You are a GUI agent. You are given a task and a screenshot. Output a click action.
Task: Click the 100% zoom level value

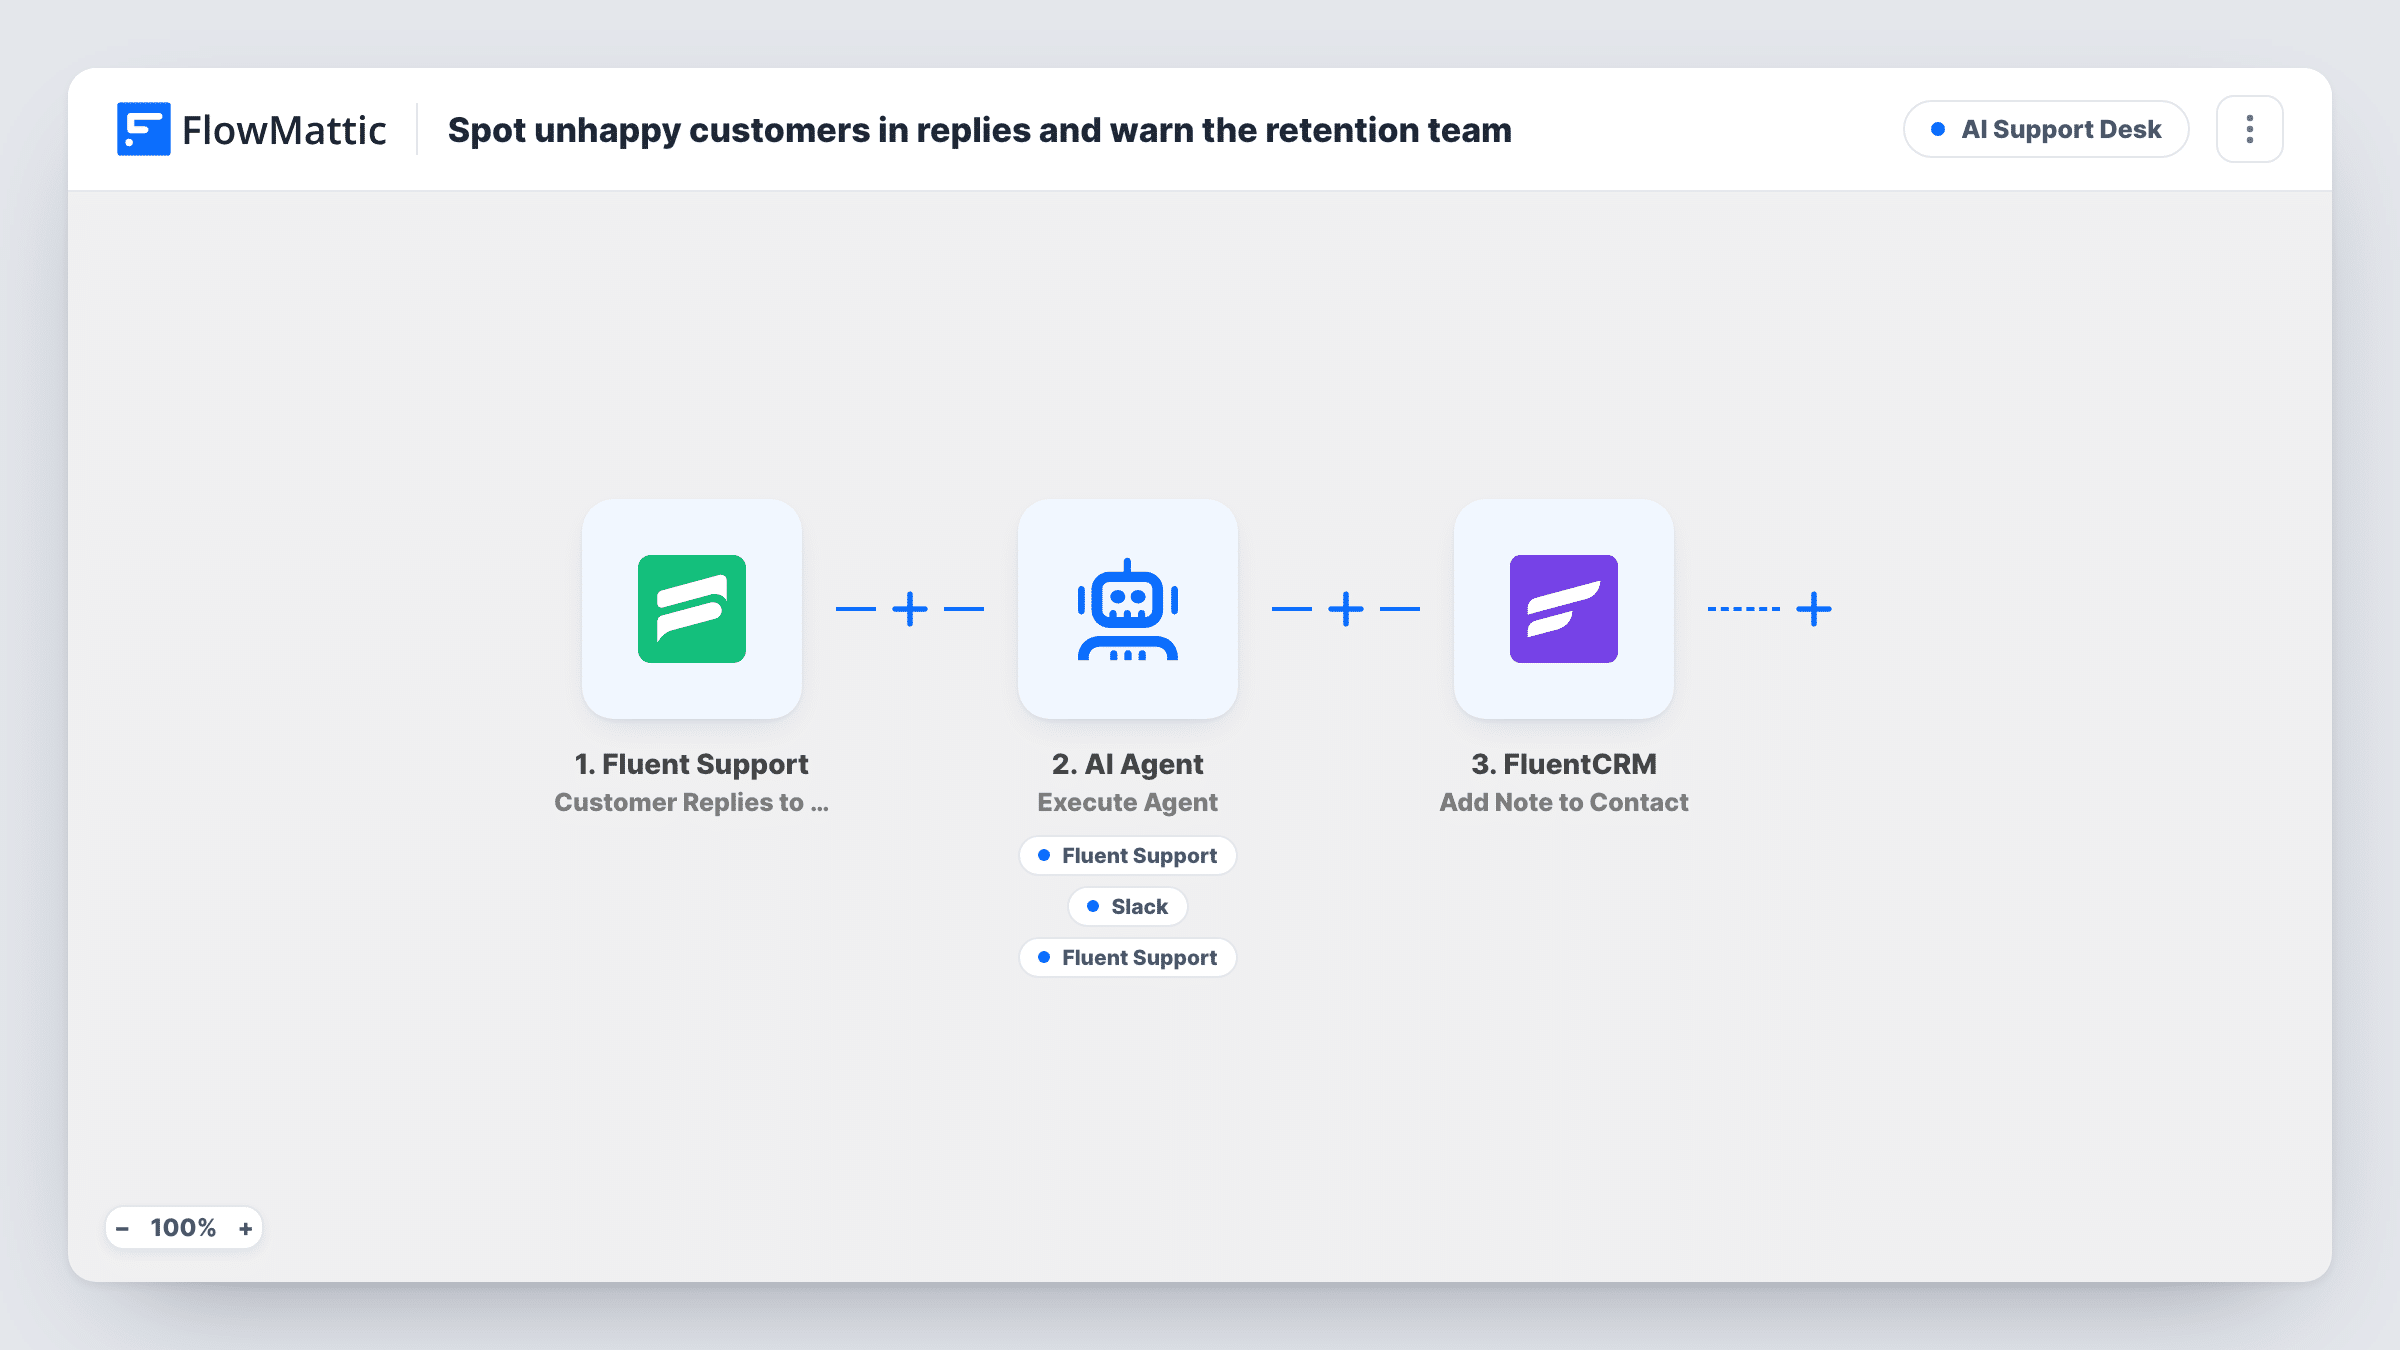183,1228
